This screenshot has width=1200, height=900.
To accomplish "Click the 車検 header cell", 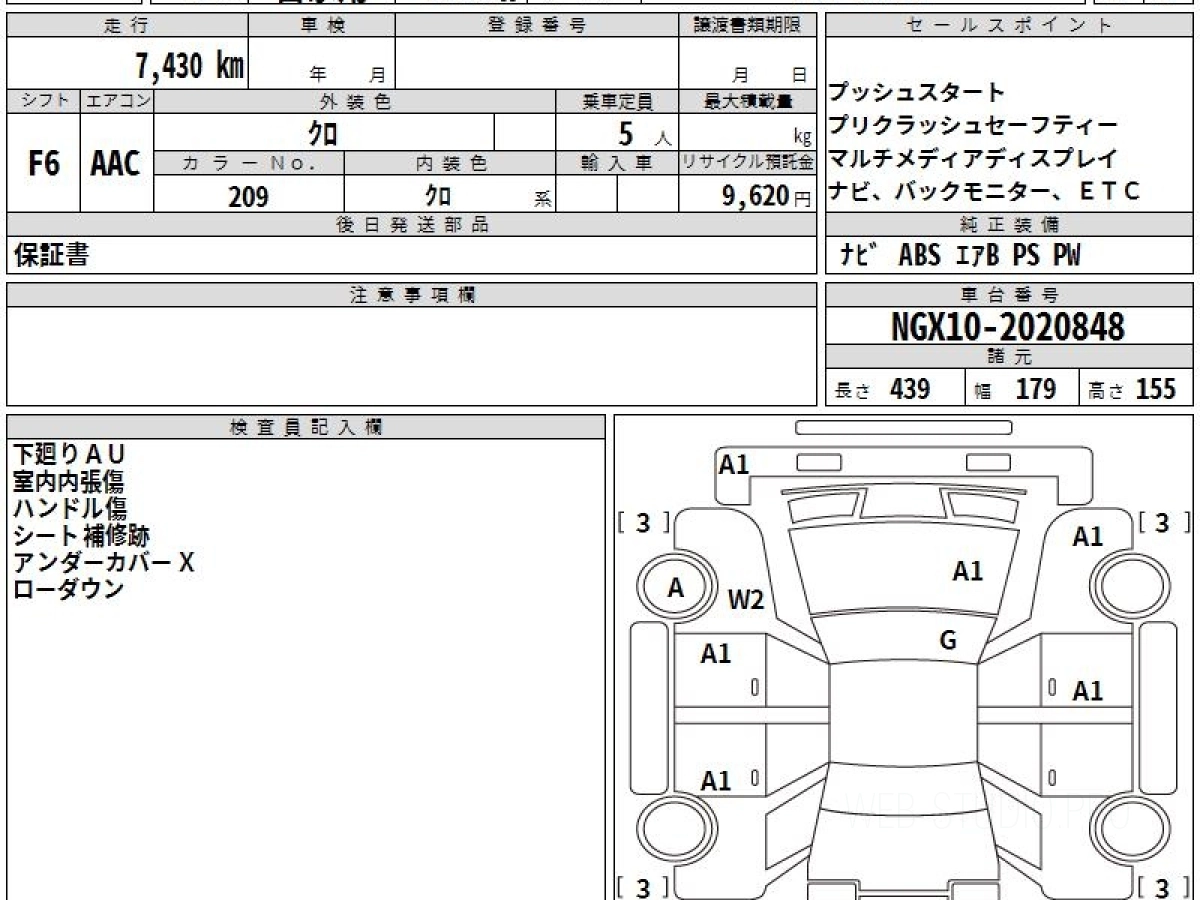I will tap(322, 26).
